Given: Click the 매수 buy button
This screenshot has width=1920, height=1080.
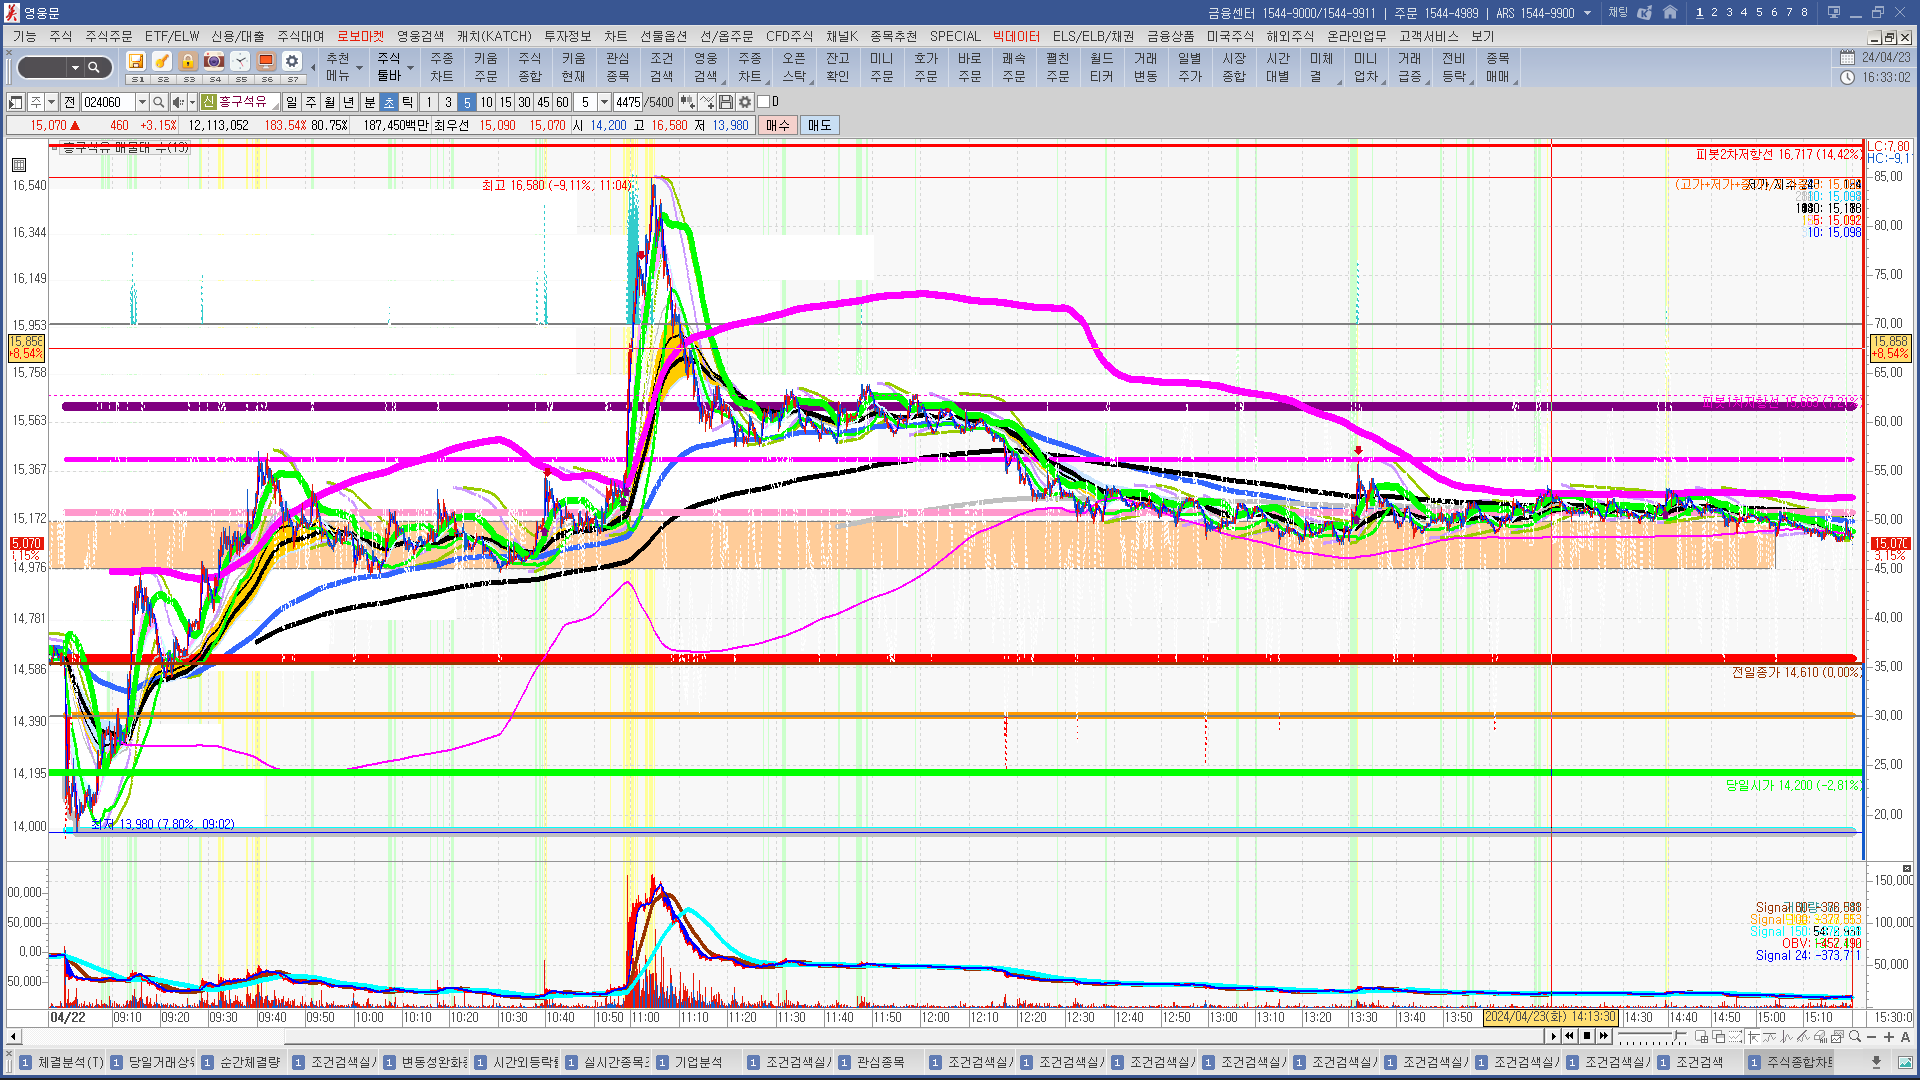Looking at the screenshot, I should [x=778, y=125].
